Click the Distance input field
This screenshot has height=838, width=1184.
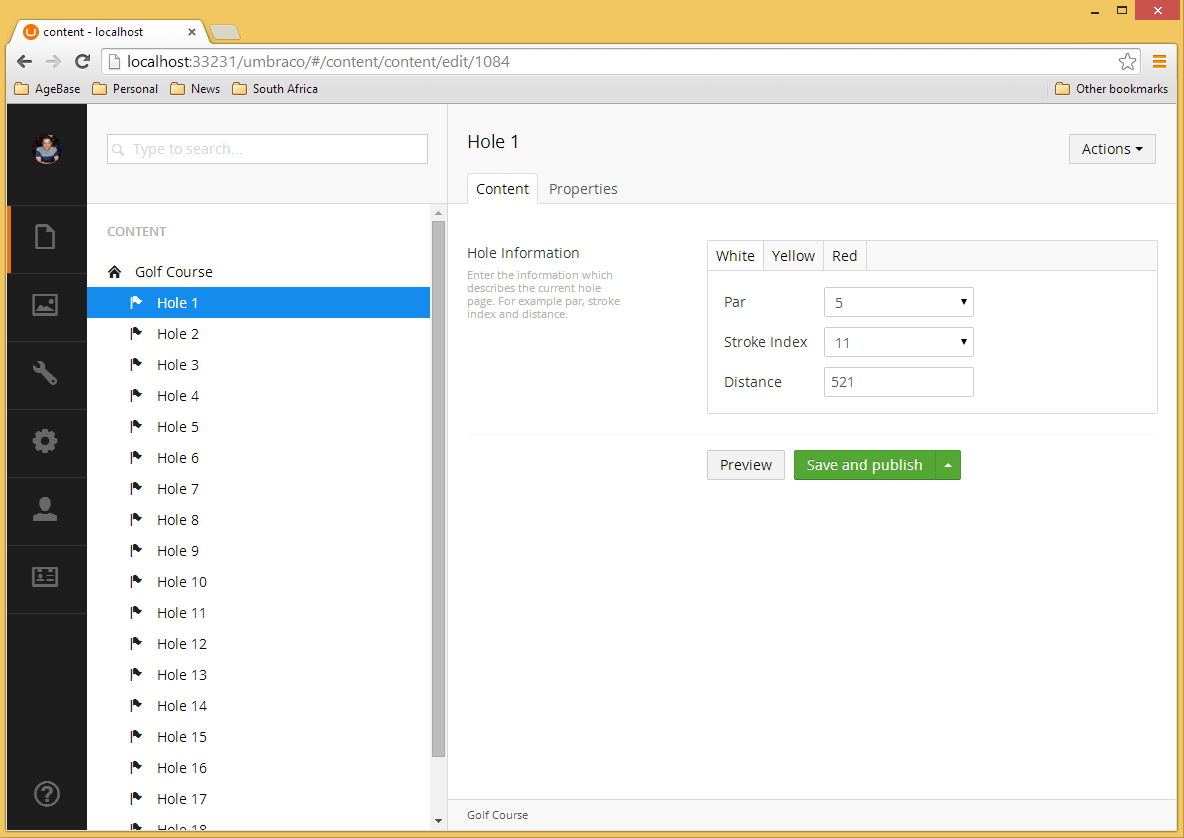[x=898, y=382]
